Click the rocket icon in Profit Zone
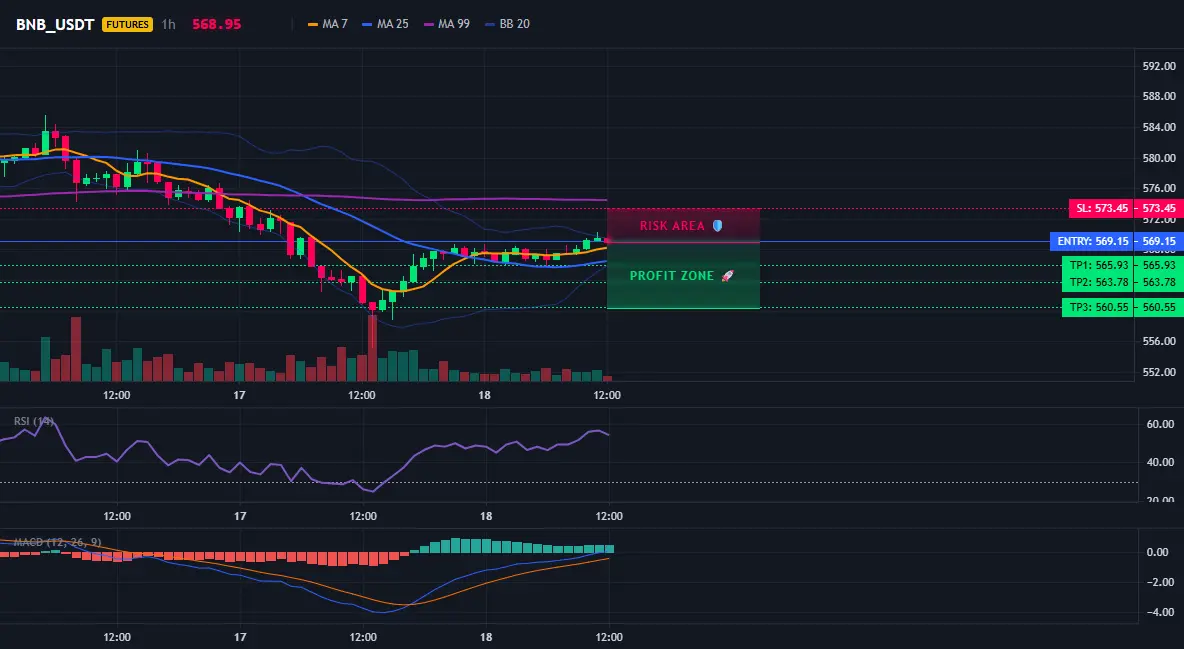The height and width of the screenshot is (649, 1184). coord(727,276)
